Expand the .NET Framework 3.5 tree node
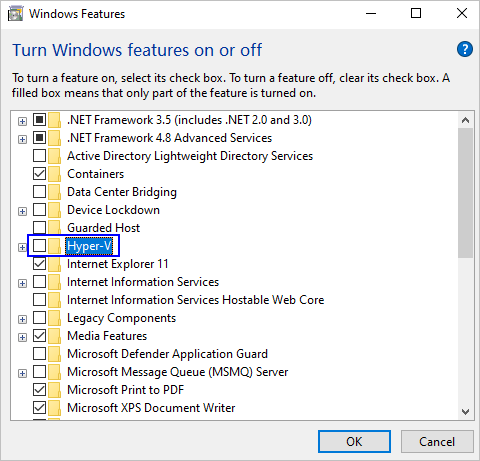The height and width of the screenshot is (461, 480). [22, 121]
